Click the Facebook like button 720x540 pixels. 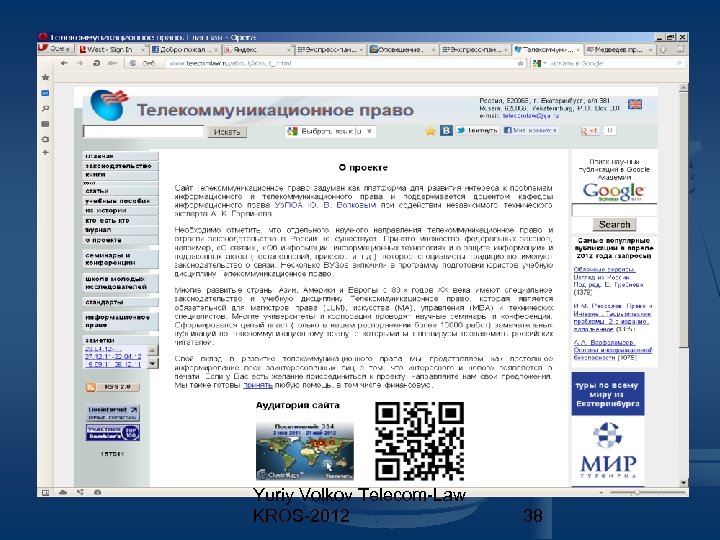point(530,130)
